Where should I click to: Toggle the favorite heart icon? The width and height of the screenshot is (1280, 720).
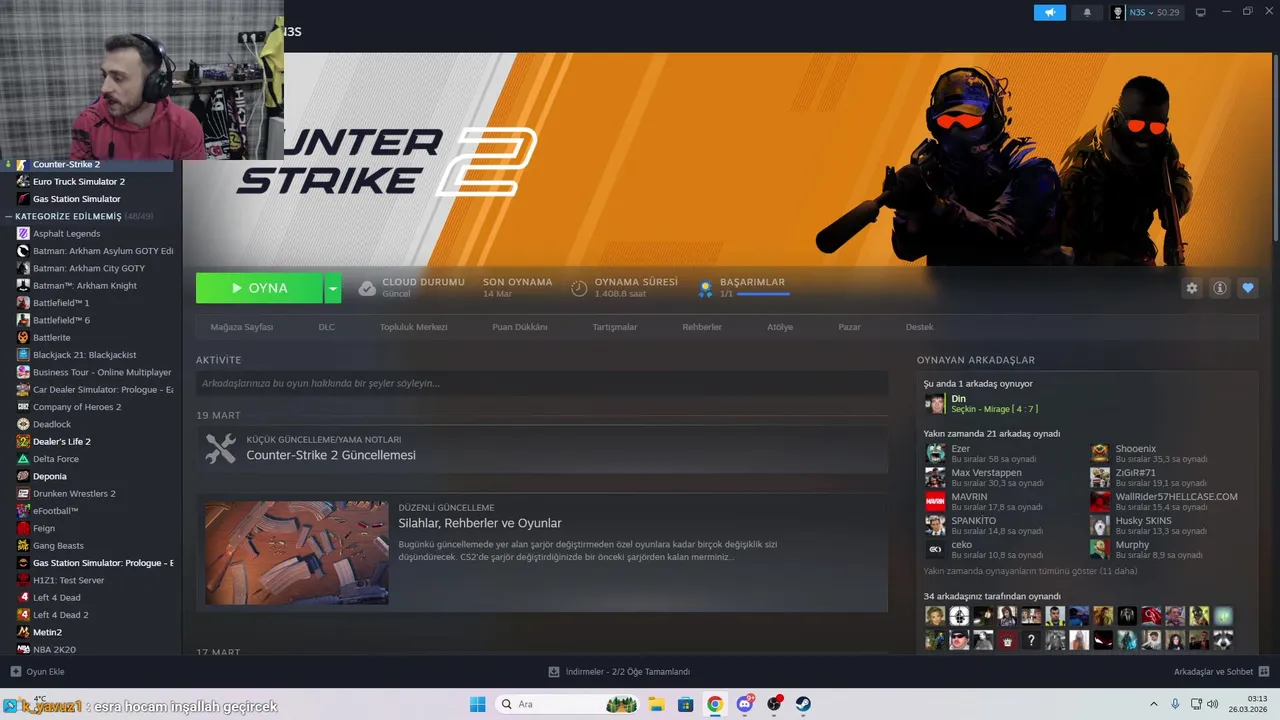[x=1248, y=288]
